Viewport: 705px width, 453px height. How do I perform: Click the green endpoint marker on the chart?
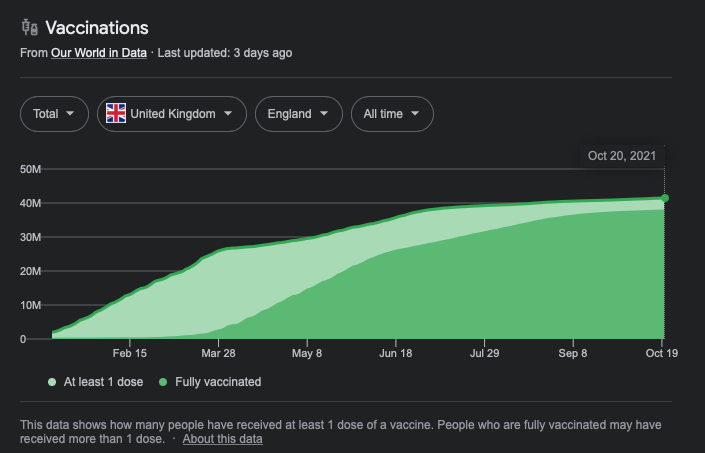click(x=664, y=198)
